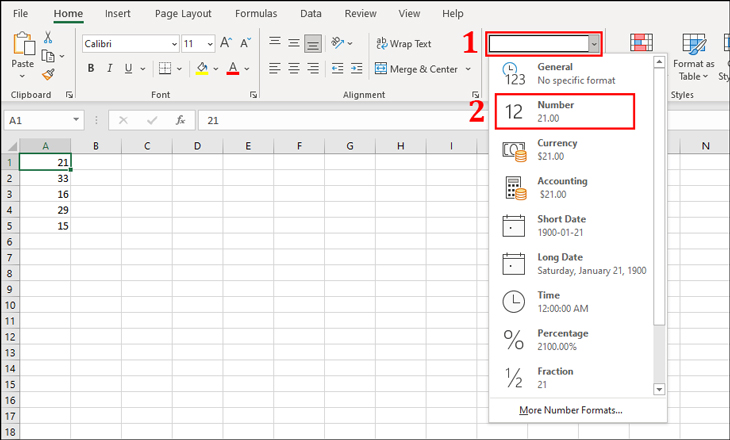Screen dimensions: 730x440
Task: Open font color dropdown arrow
Action: (247, 69)
